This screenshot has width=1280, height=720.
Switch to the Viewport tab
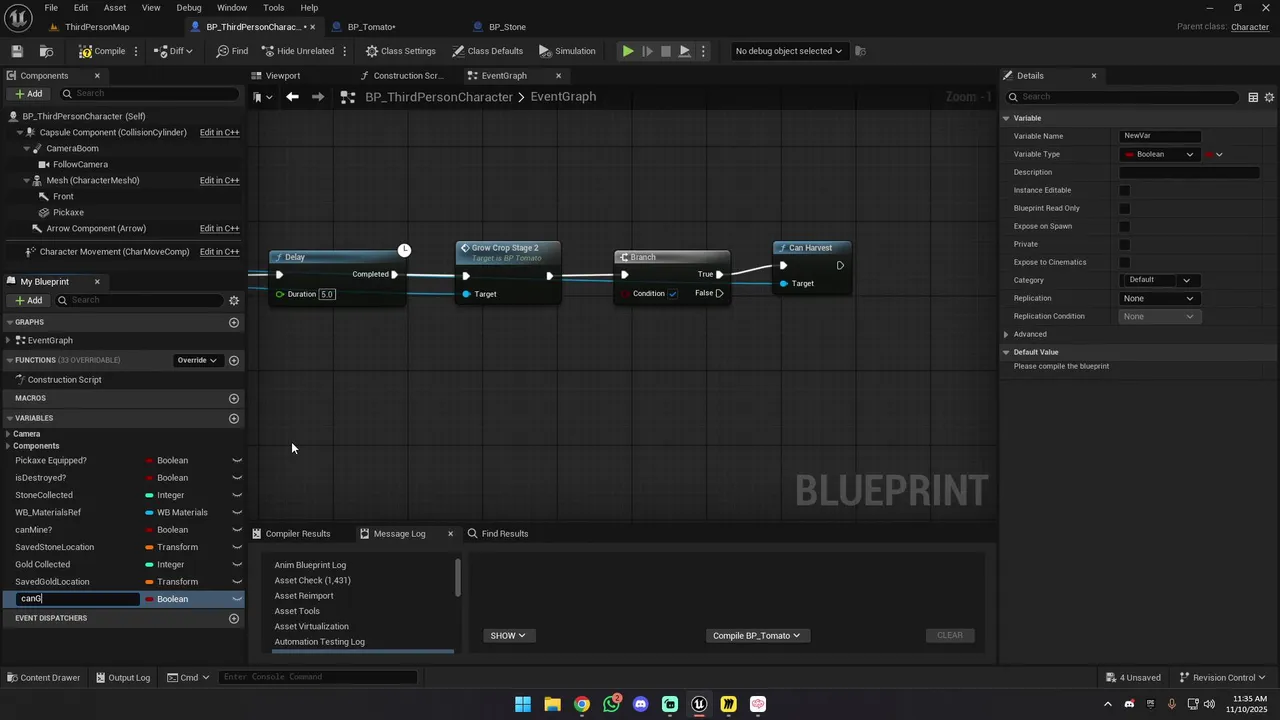[x=283, y=76]
